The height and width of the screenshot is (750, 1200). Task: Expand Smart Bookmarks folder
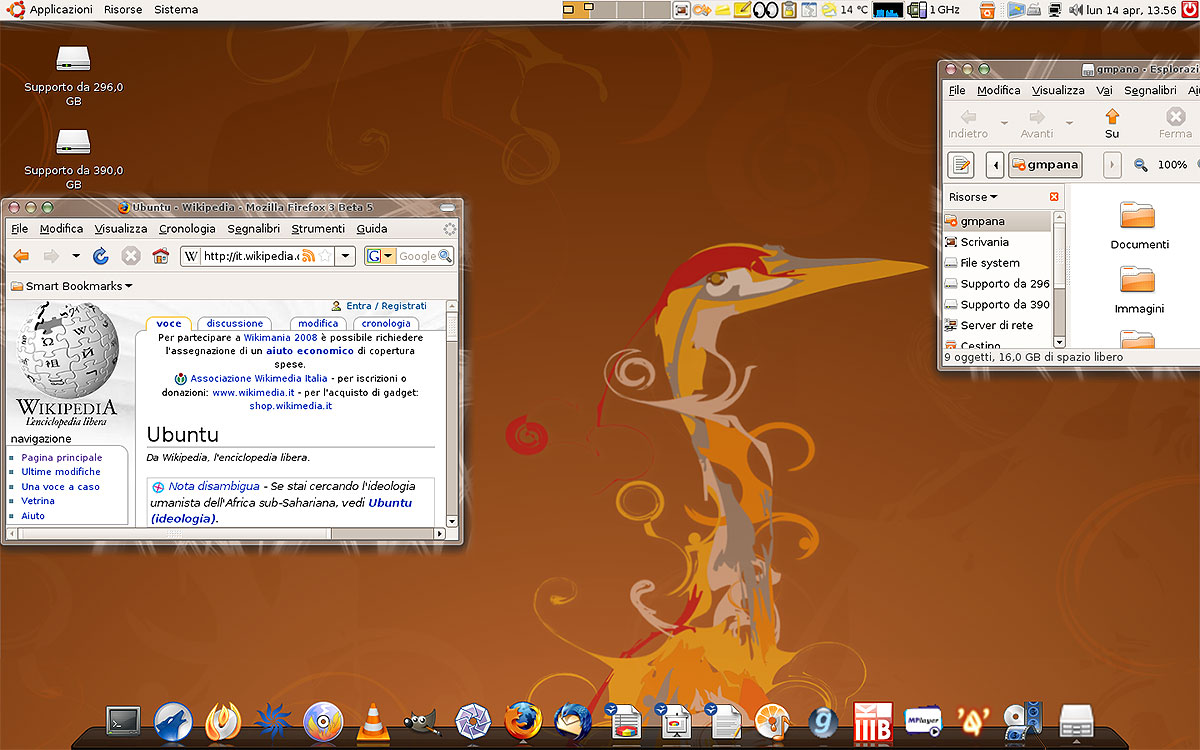click(71, 286)
